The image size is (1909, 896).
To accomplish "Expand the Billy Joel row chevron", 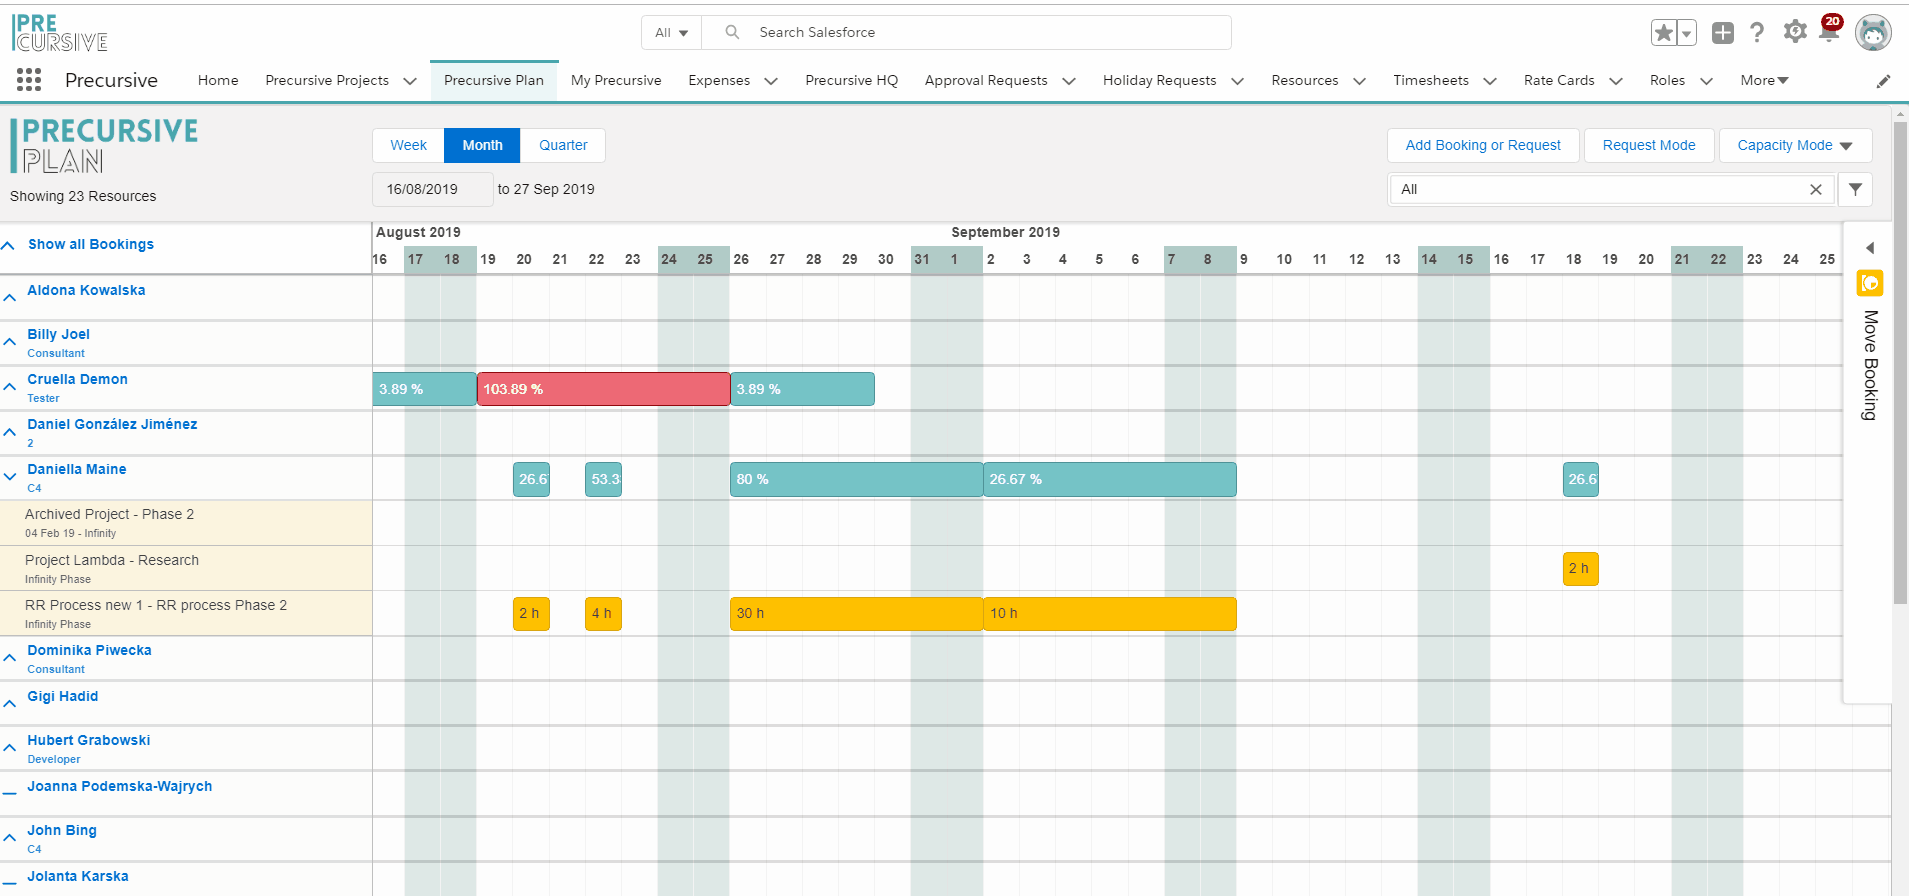I will pyautogui.click(x=10, y=342).
